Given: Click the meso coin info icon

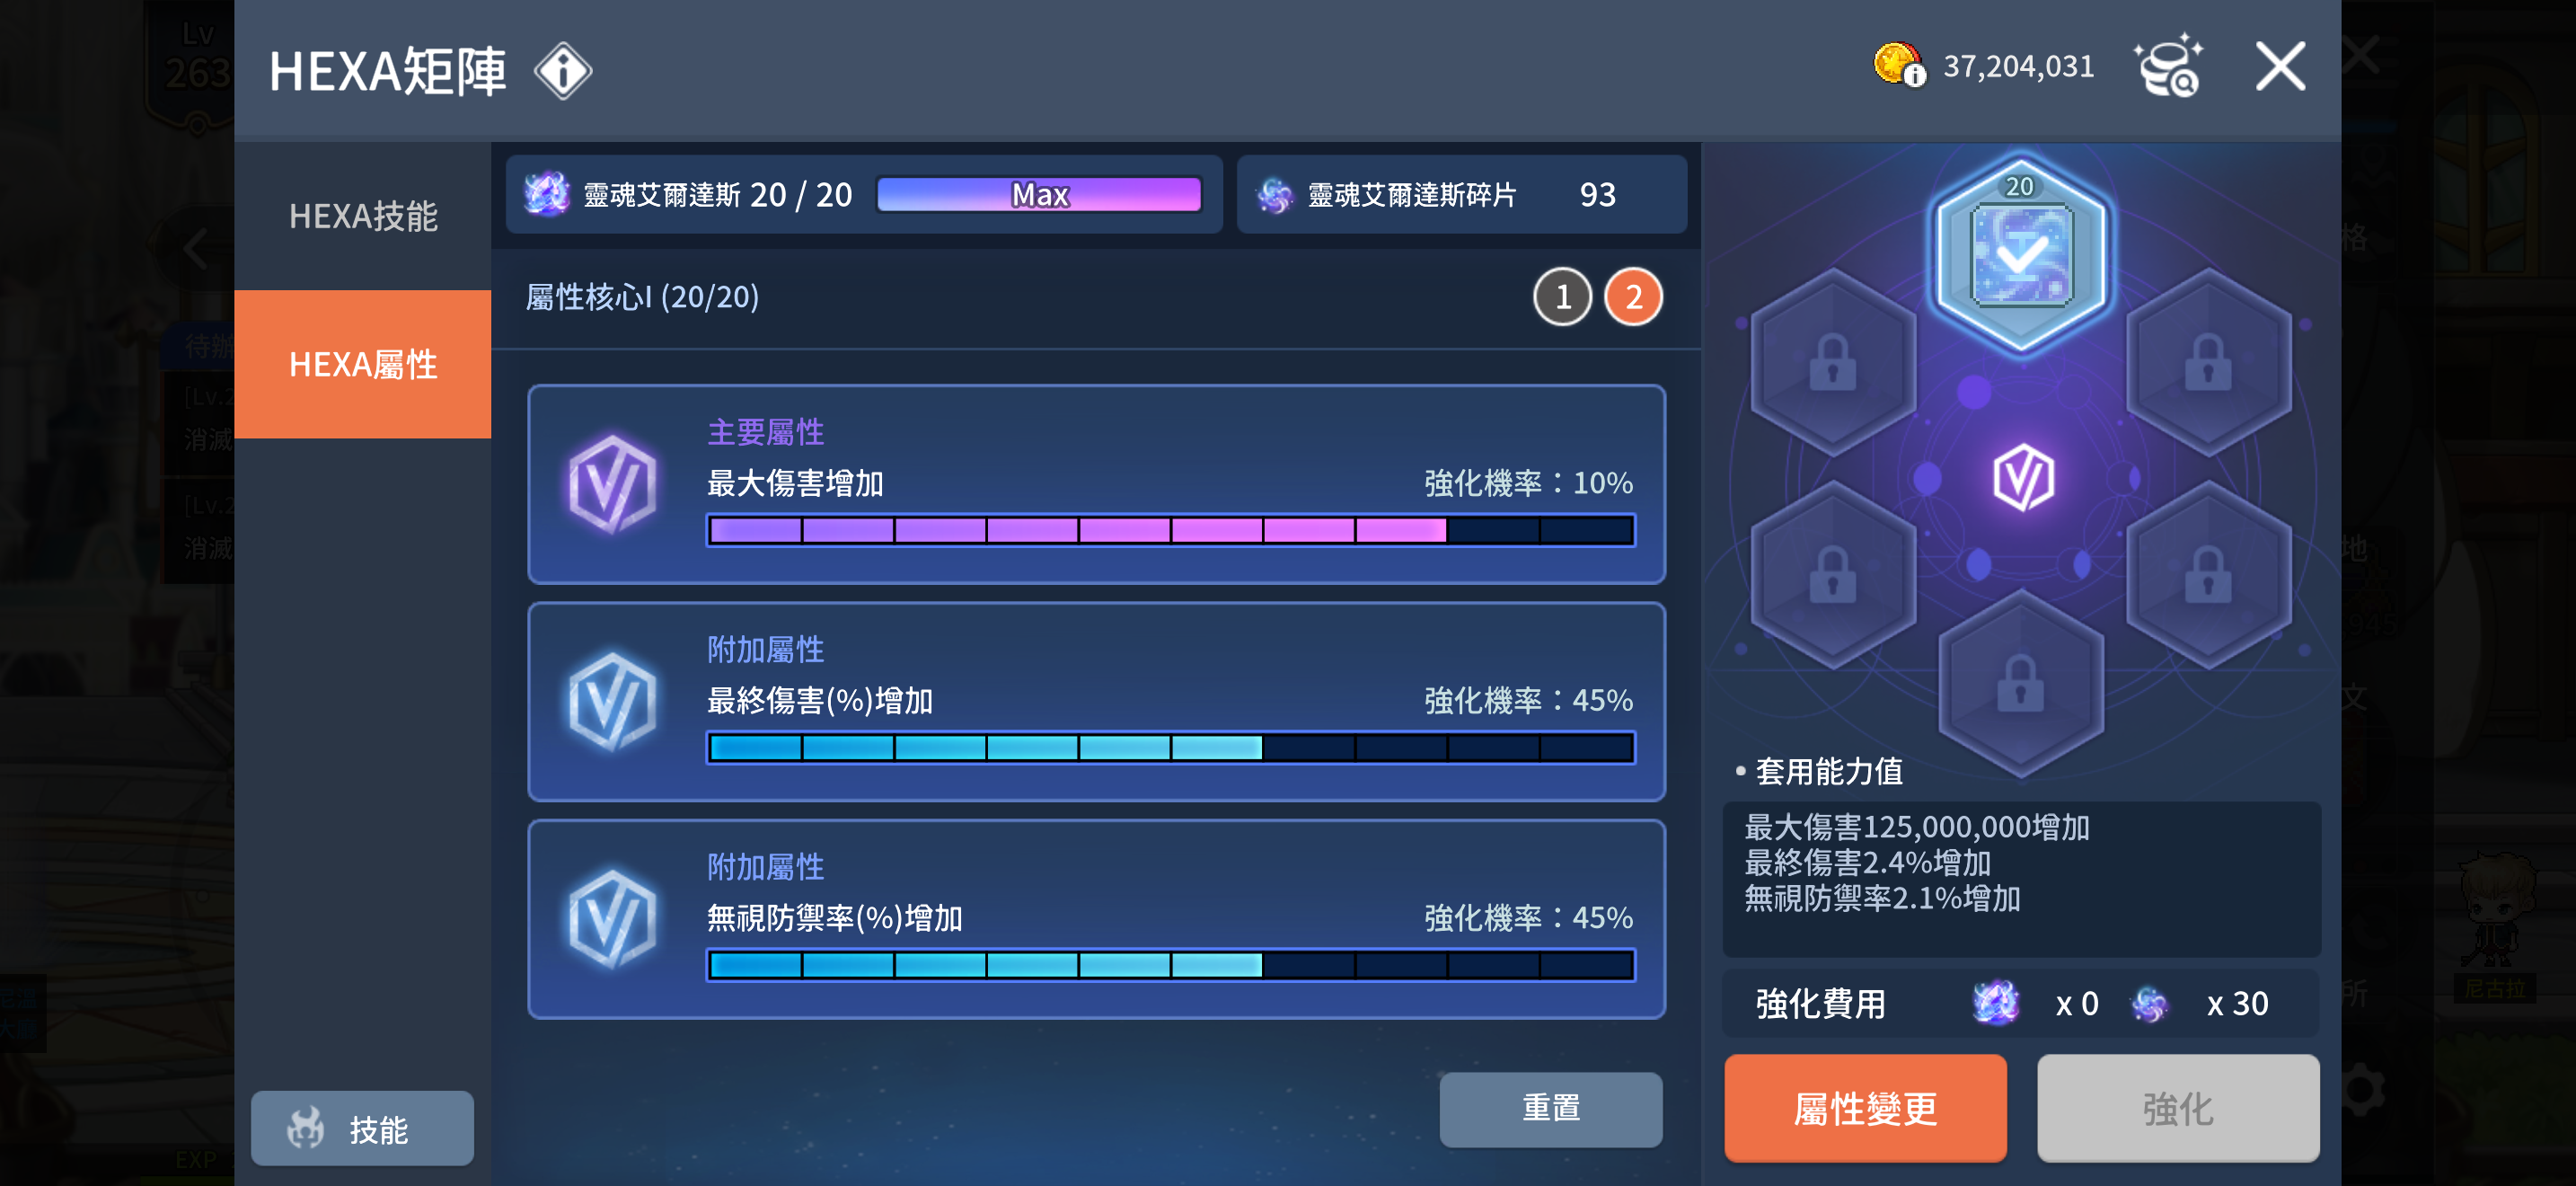Looking at the screenshot, I should click(1899, 67).
